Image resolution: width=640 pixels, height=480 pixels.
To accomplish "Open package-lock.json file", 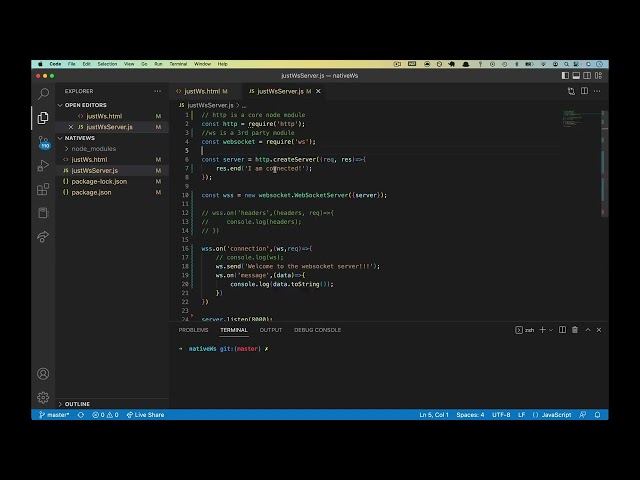I will 112,181.
